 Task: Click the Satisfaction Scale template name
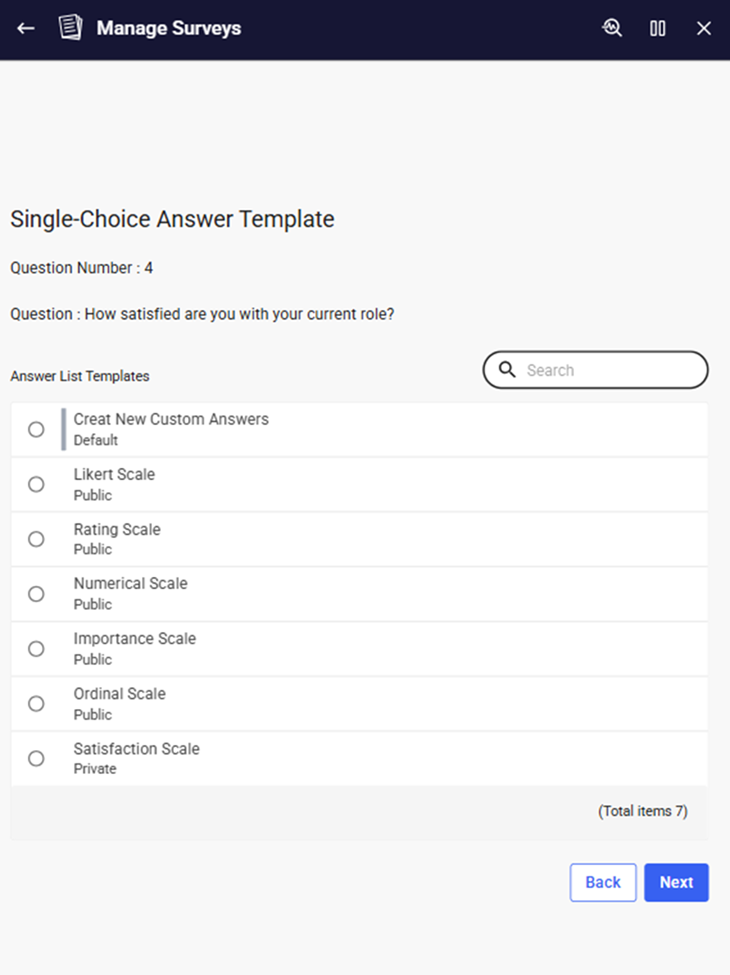[x=136, y=749]
